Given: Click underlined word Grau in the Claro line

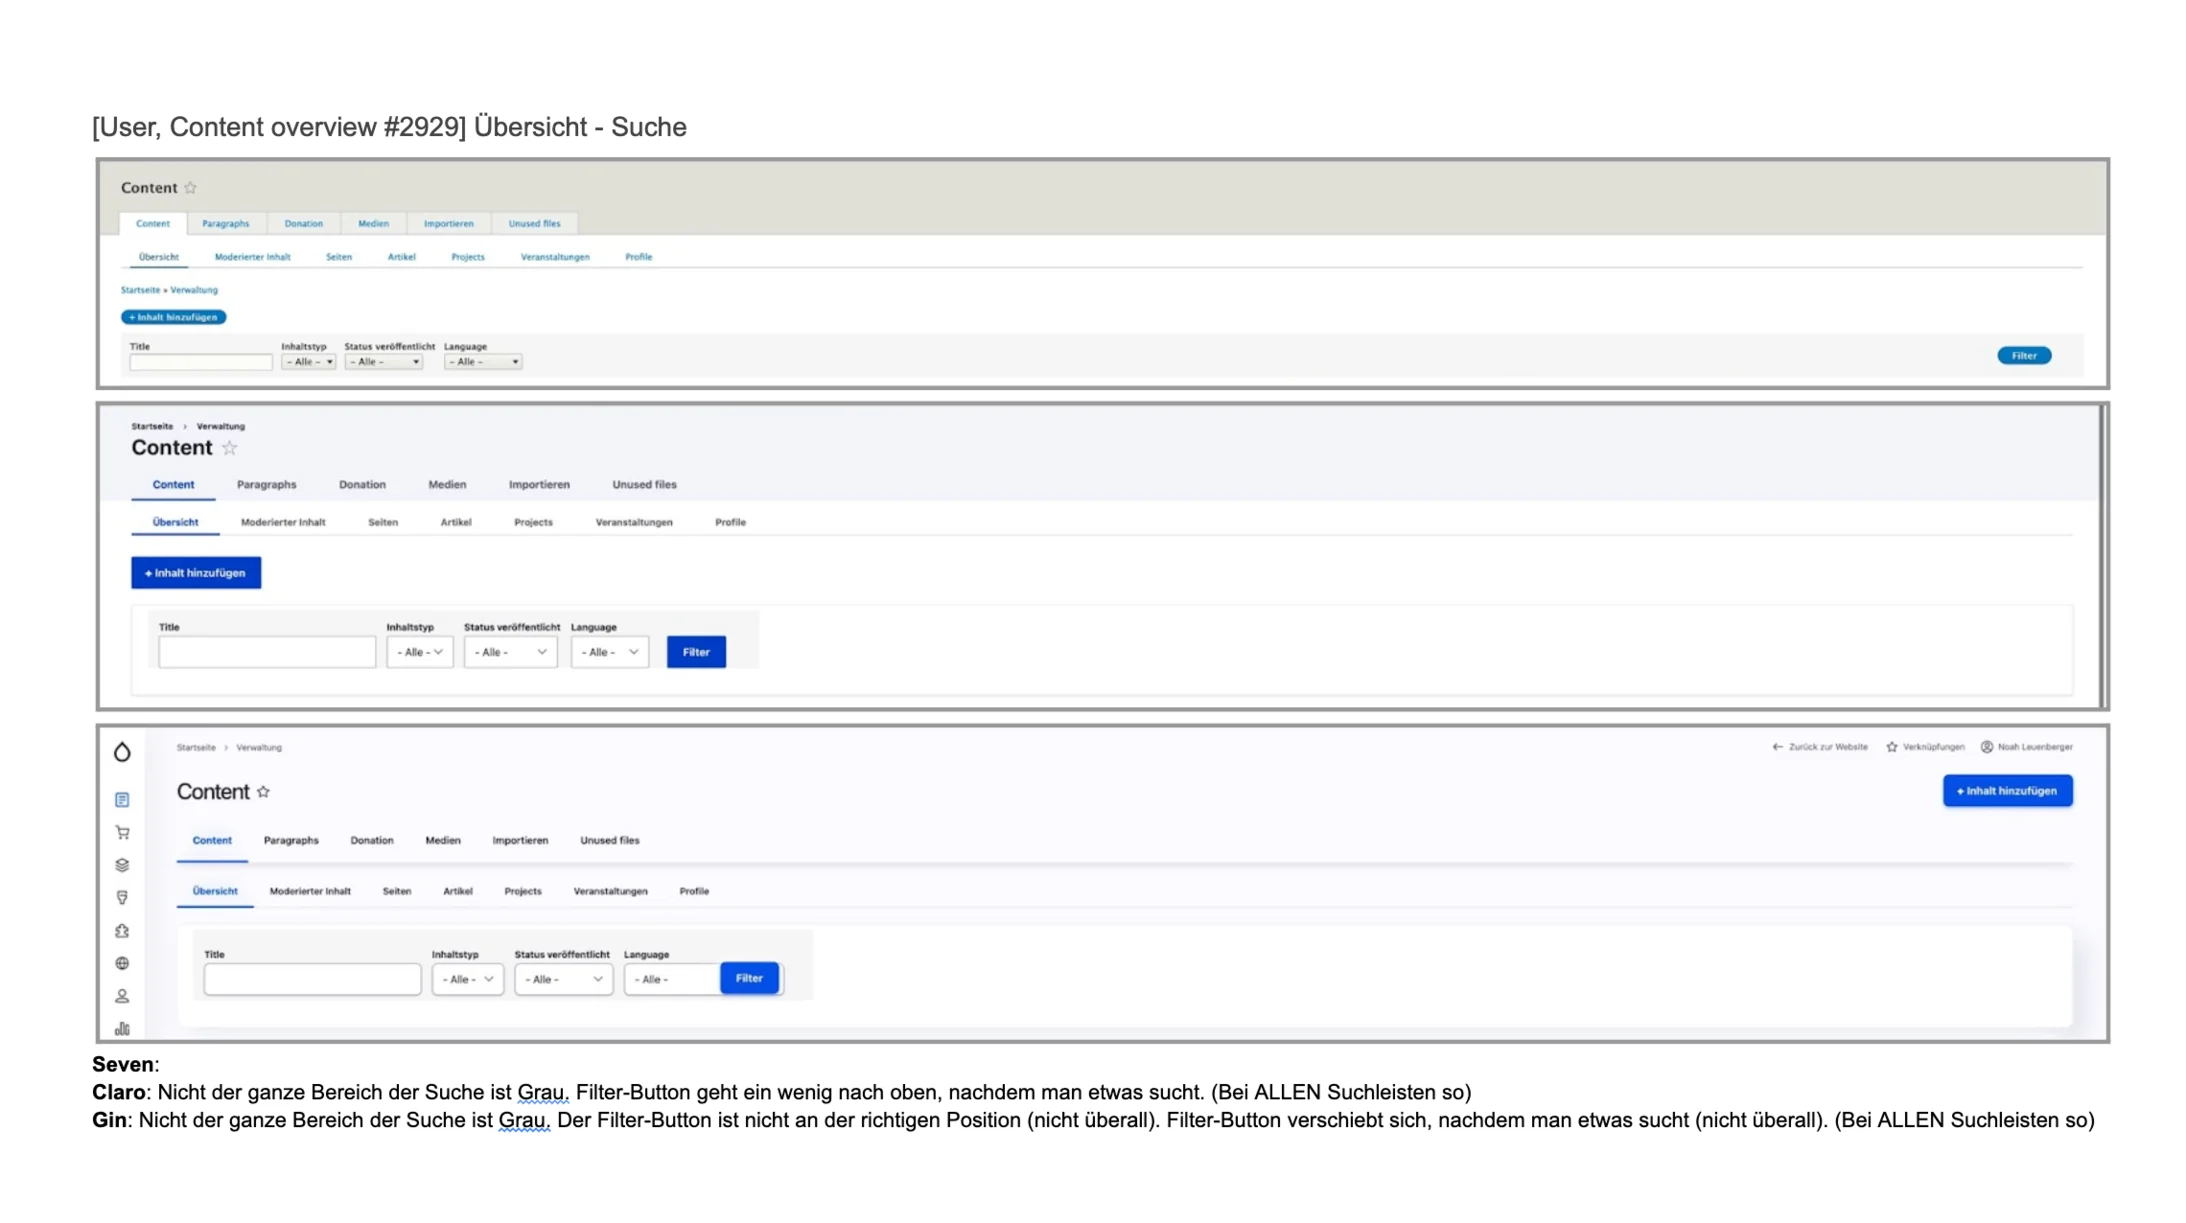Looking at the screenshot, I should [x=543, y=1092].
